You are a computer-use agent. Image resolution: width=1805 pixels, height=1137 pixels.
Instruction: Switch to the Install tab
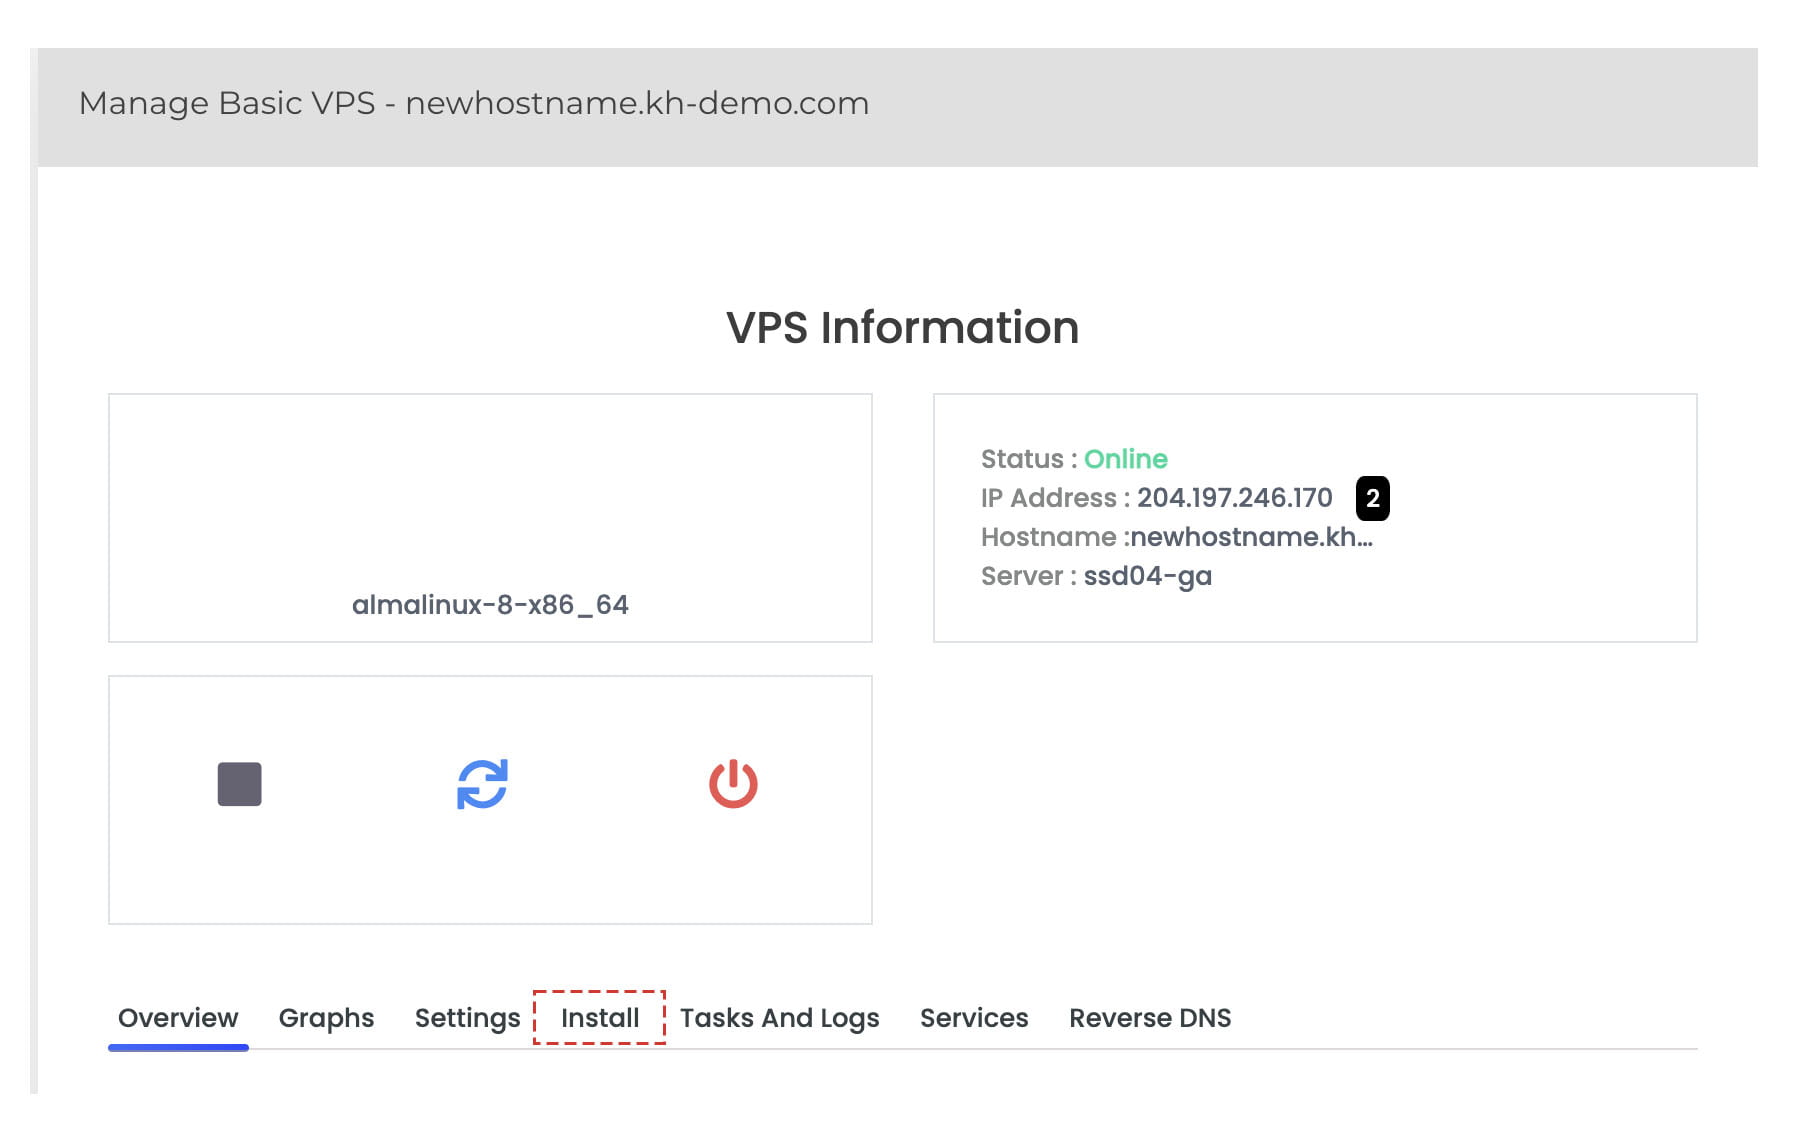click(600, 1017)
